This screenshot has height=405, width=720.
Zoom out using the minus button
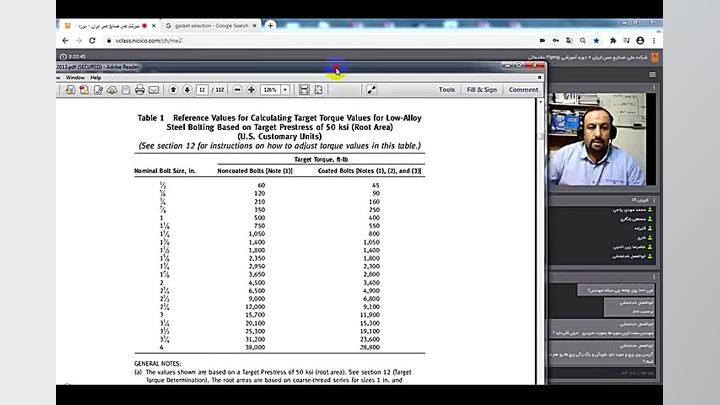[x=237, y=90]
